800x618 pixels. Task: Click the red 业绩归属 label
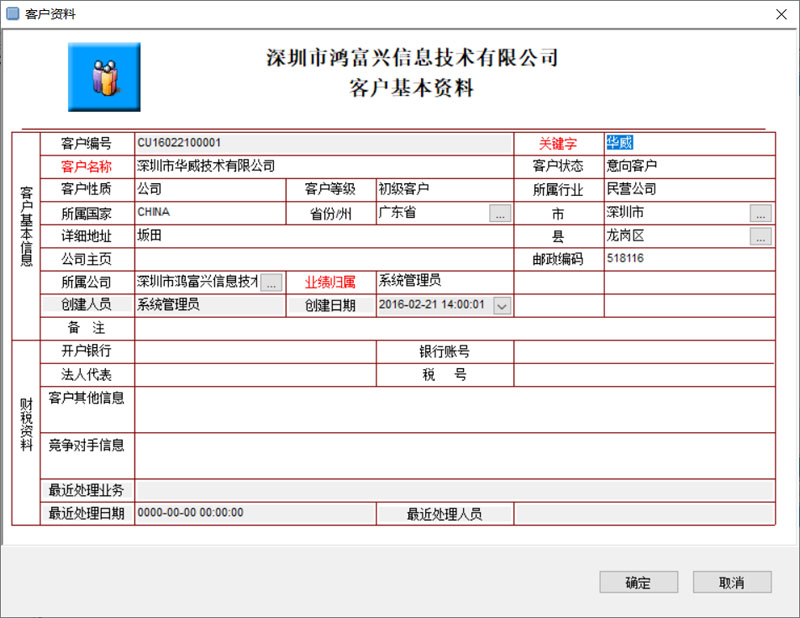[330, 282]
